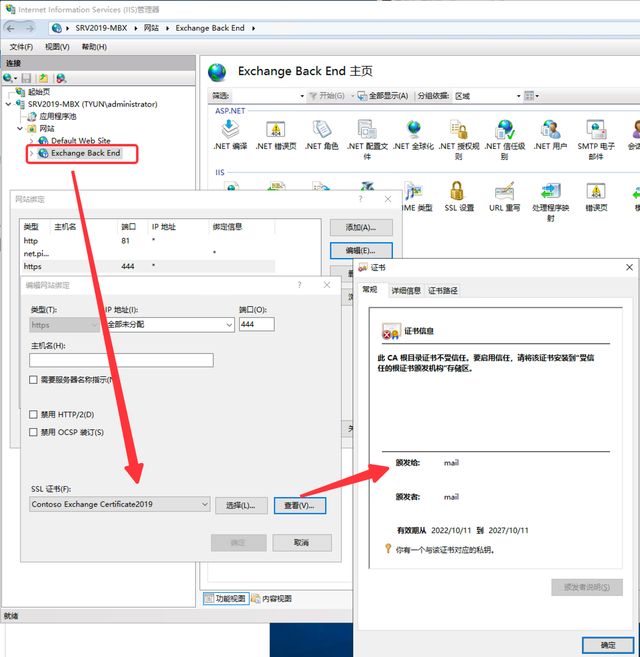The width and height of the screenshot is (640, 657).
Task: Click the back navigation arrow
Action: point(11,28)
